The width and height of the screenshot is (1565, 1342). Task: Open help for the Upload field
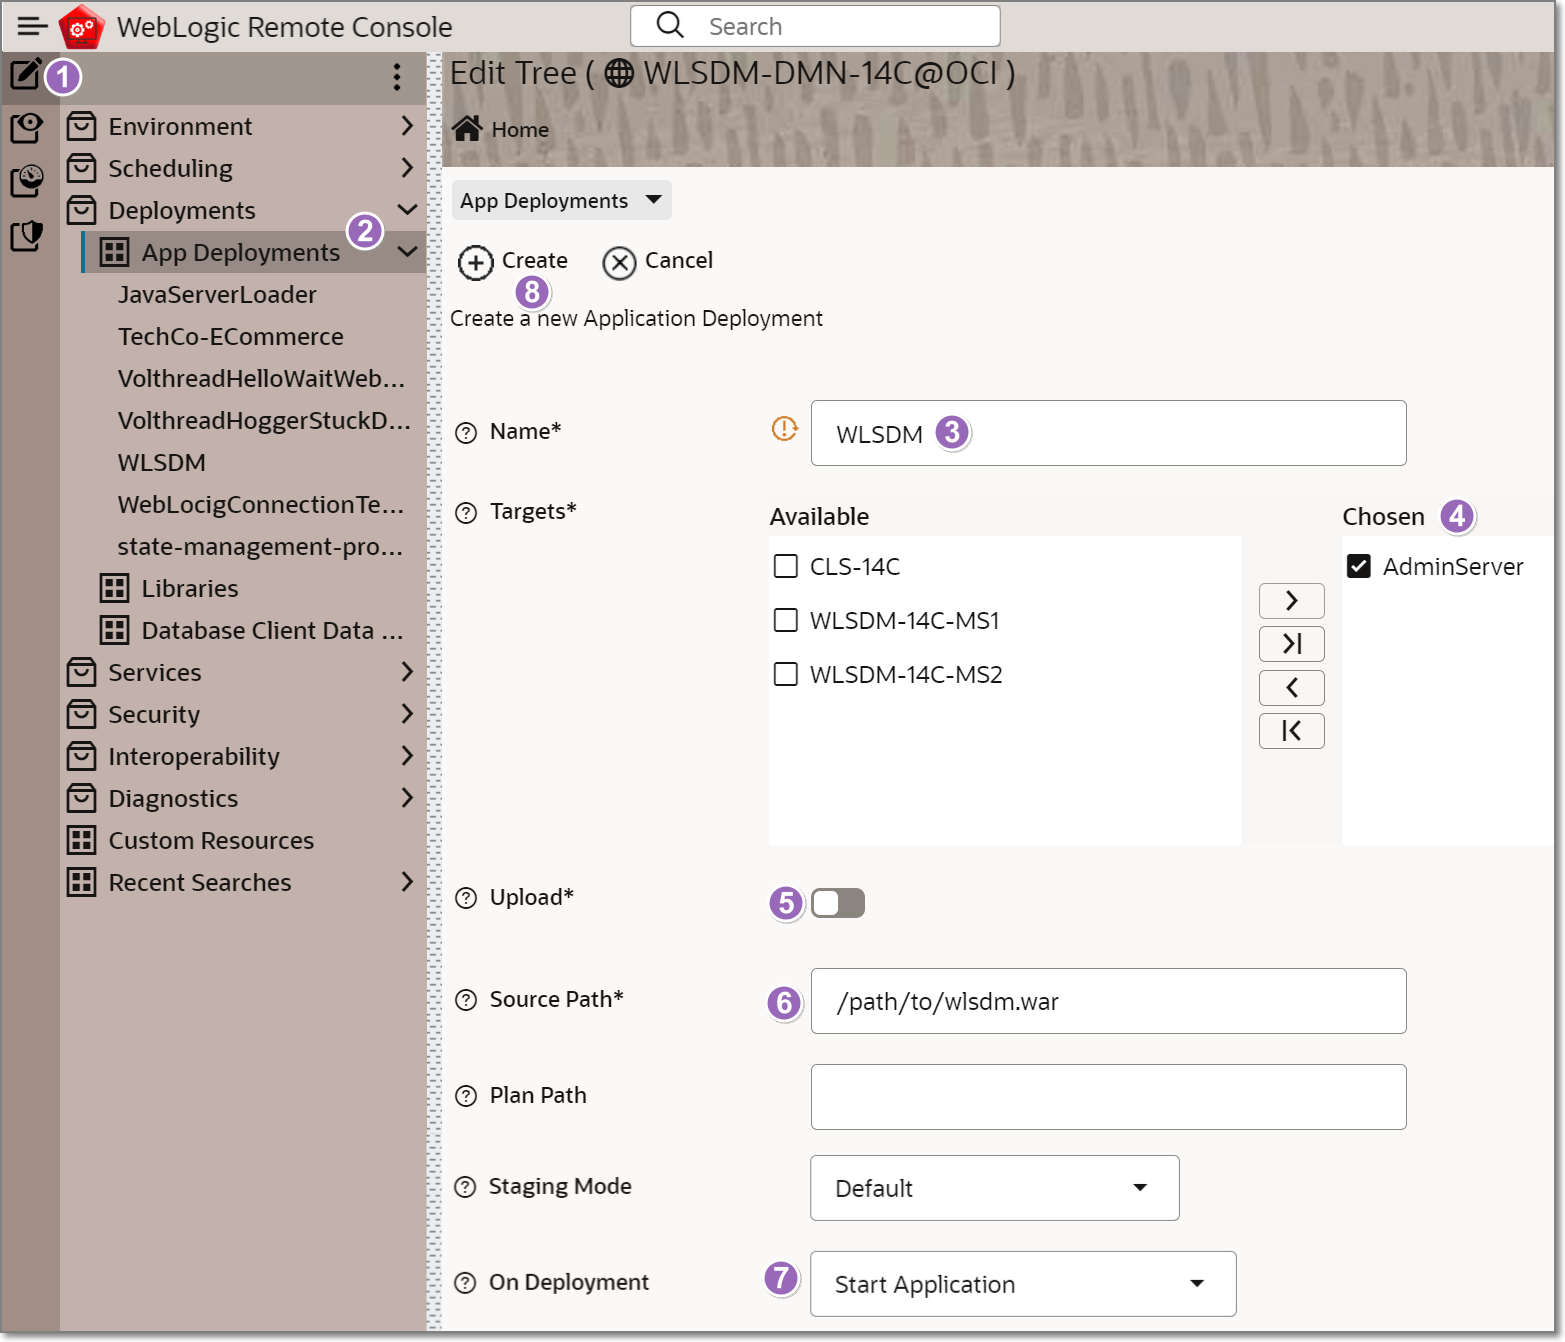[466, 898]
